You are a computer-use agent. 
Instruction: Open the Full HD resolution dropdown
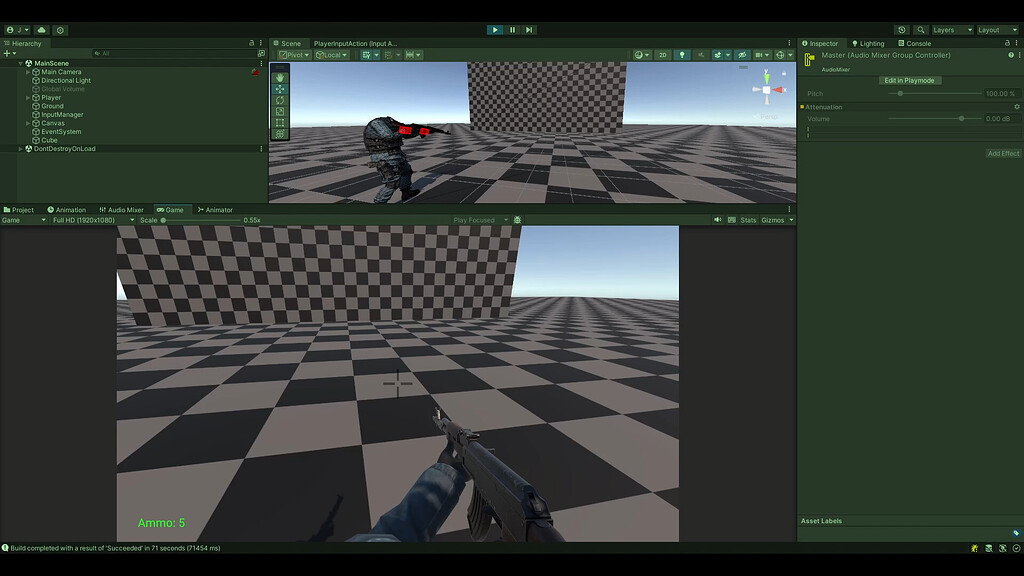[x=93, y=220]
